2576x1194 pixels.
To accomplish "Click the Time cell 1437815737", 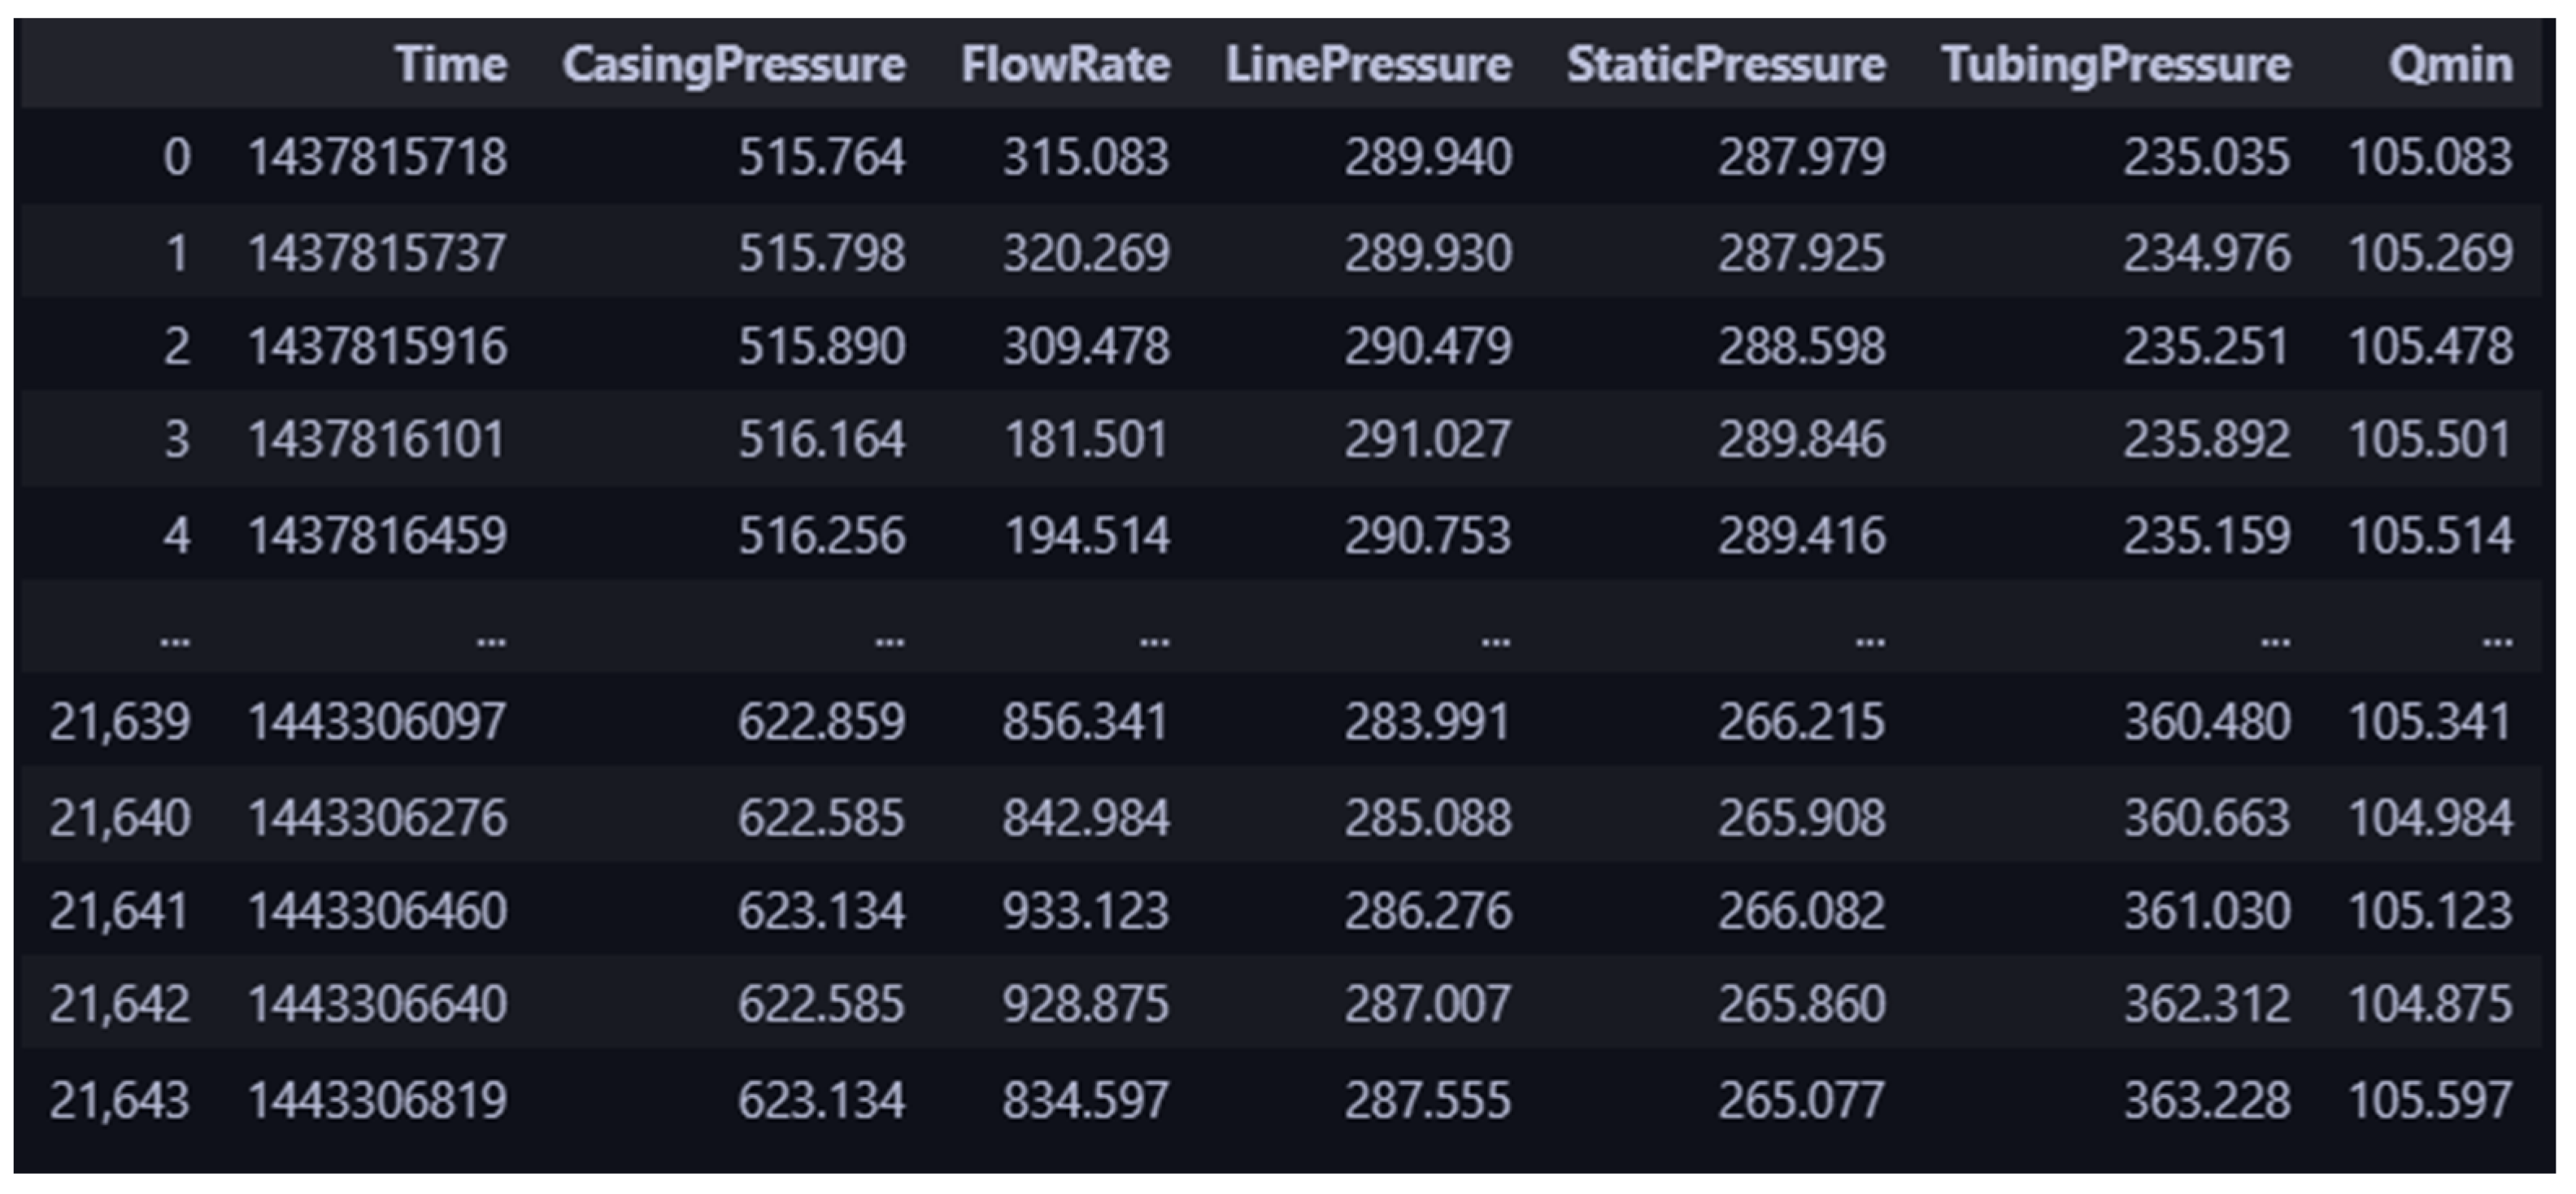I will click(x=377, y=252).
